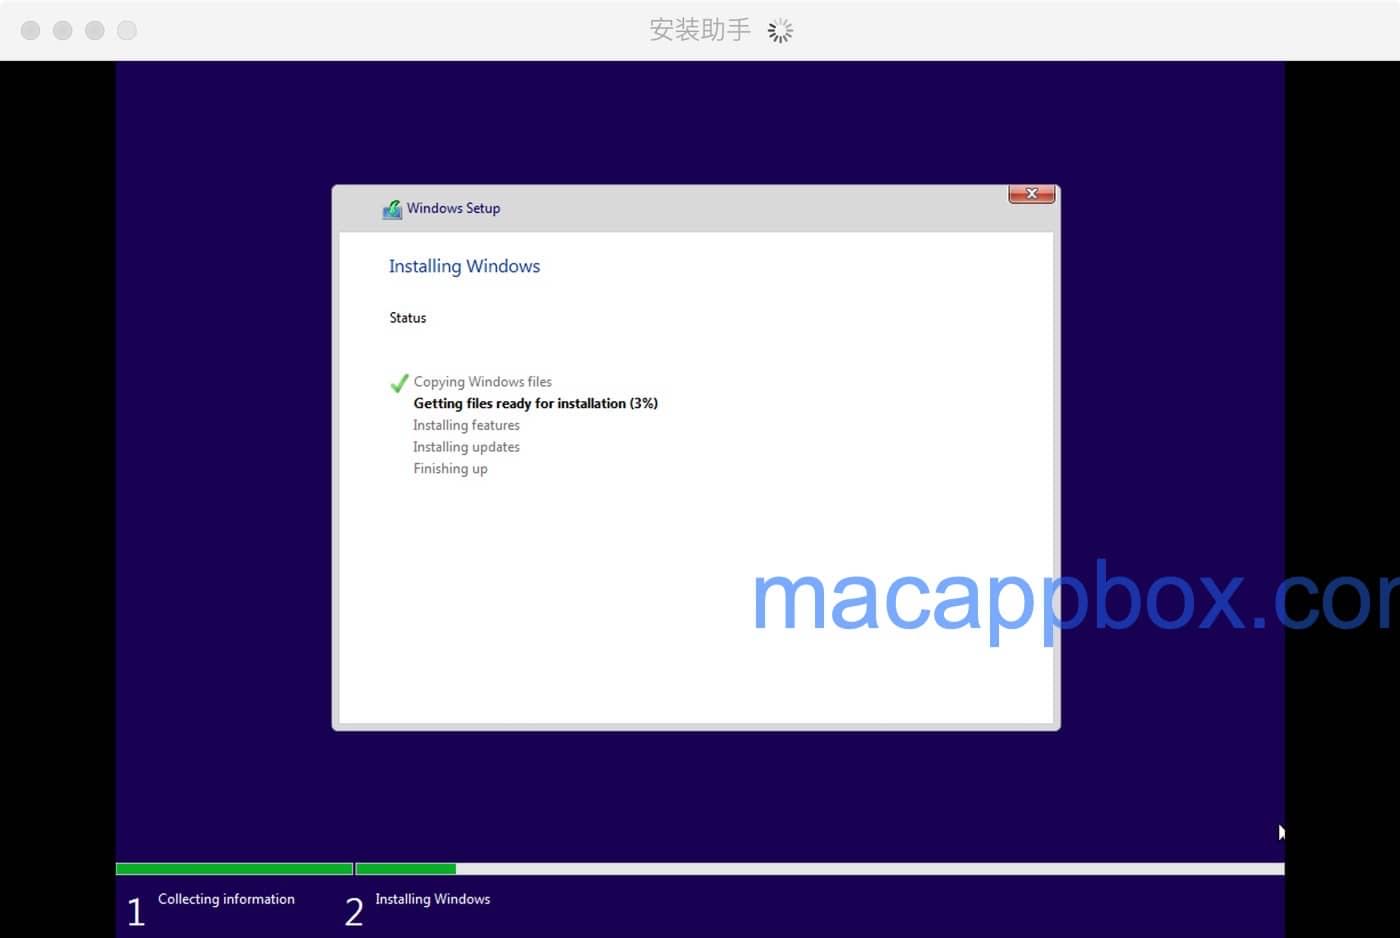Click the Windows Setup title icon

392,209
